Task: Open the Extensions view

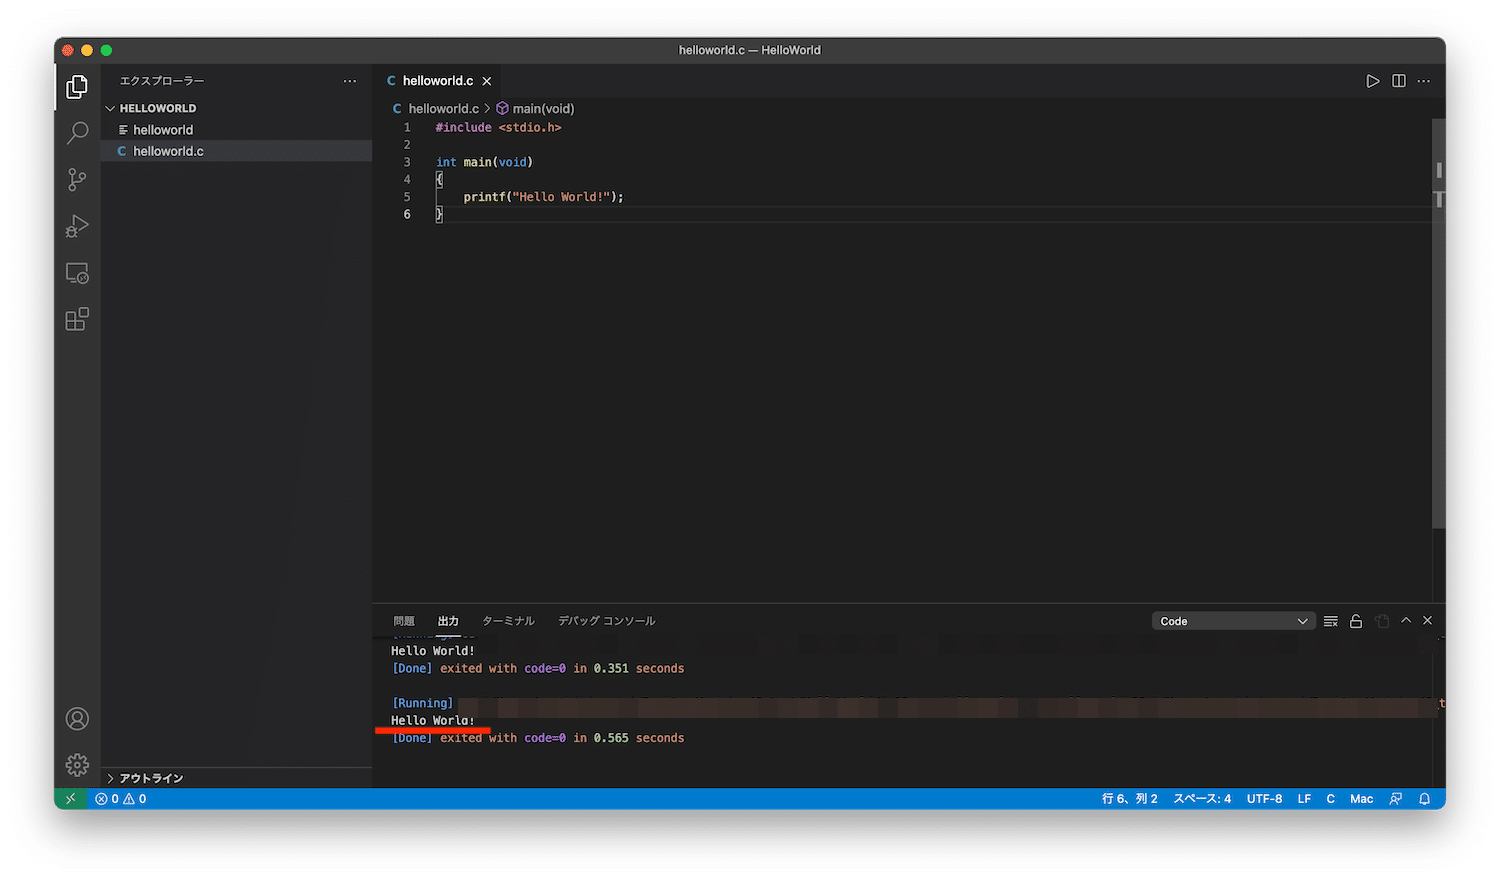Action: (x=77, y=320)
